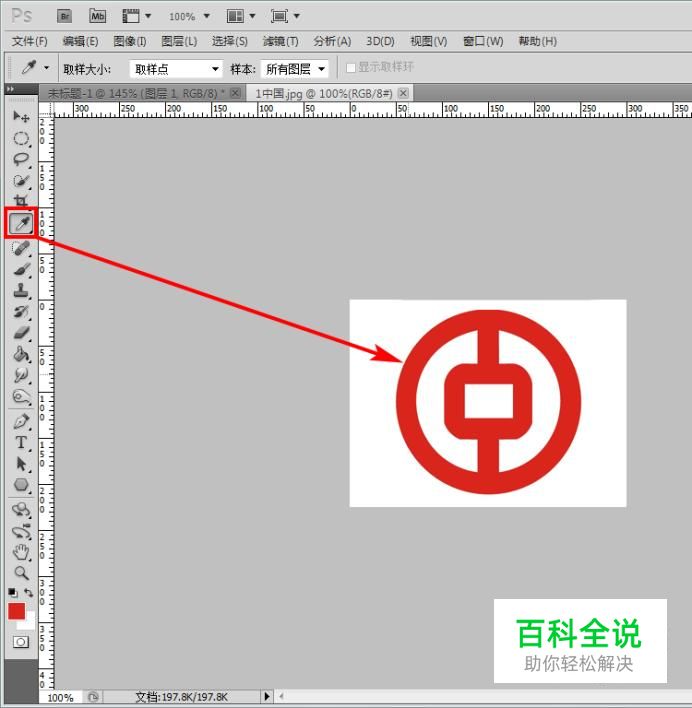Select the Path Selection tool

[21, 464]
